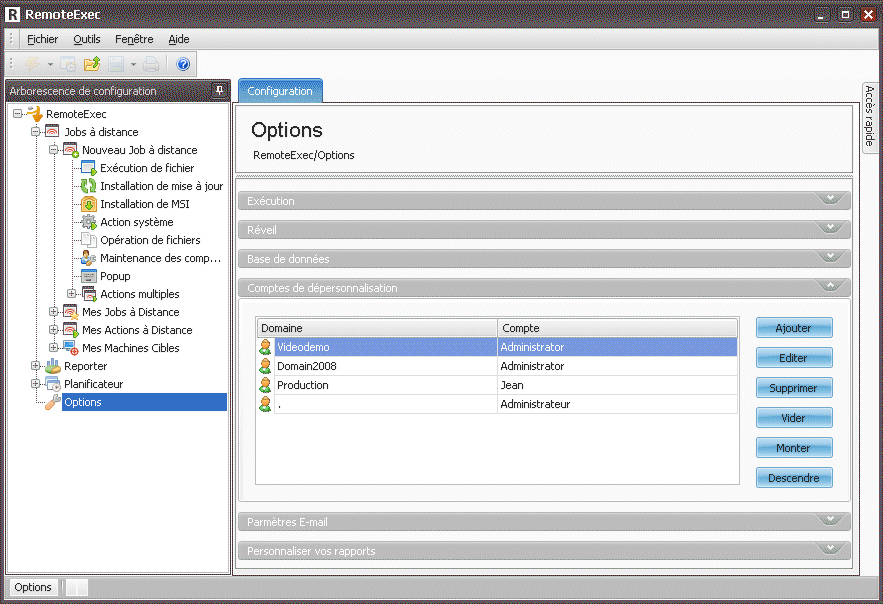This screenshot has height=604, width=883.
Task: Select the Production domain row
Action: pyautogui.click(x=497, y=385)
